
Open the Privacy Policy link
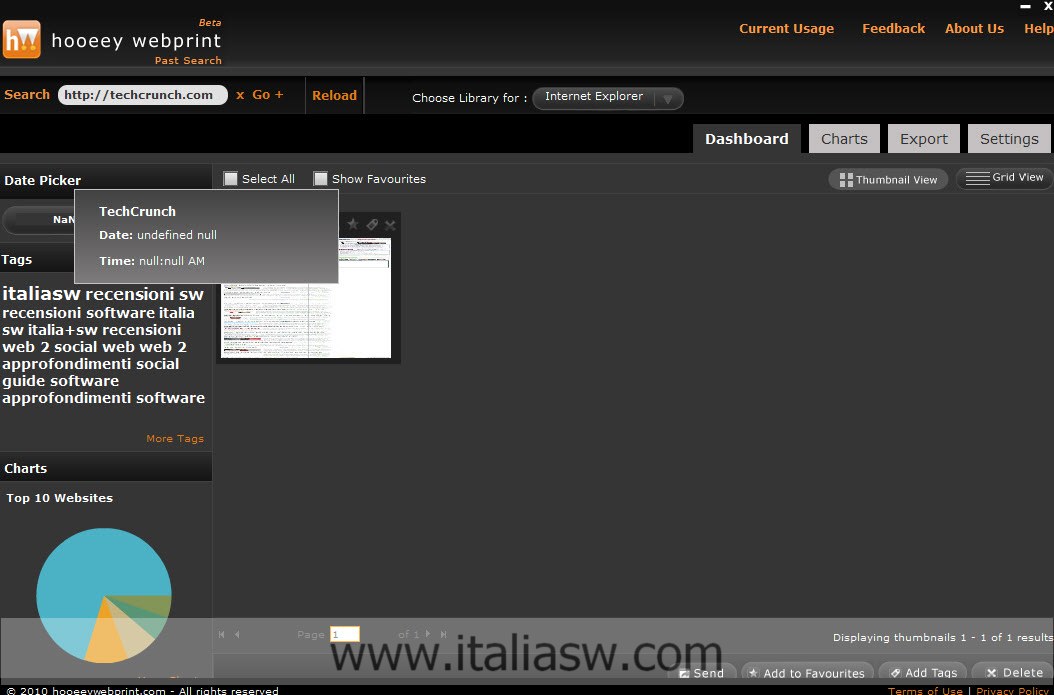tap(1014, 690)
